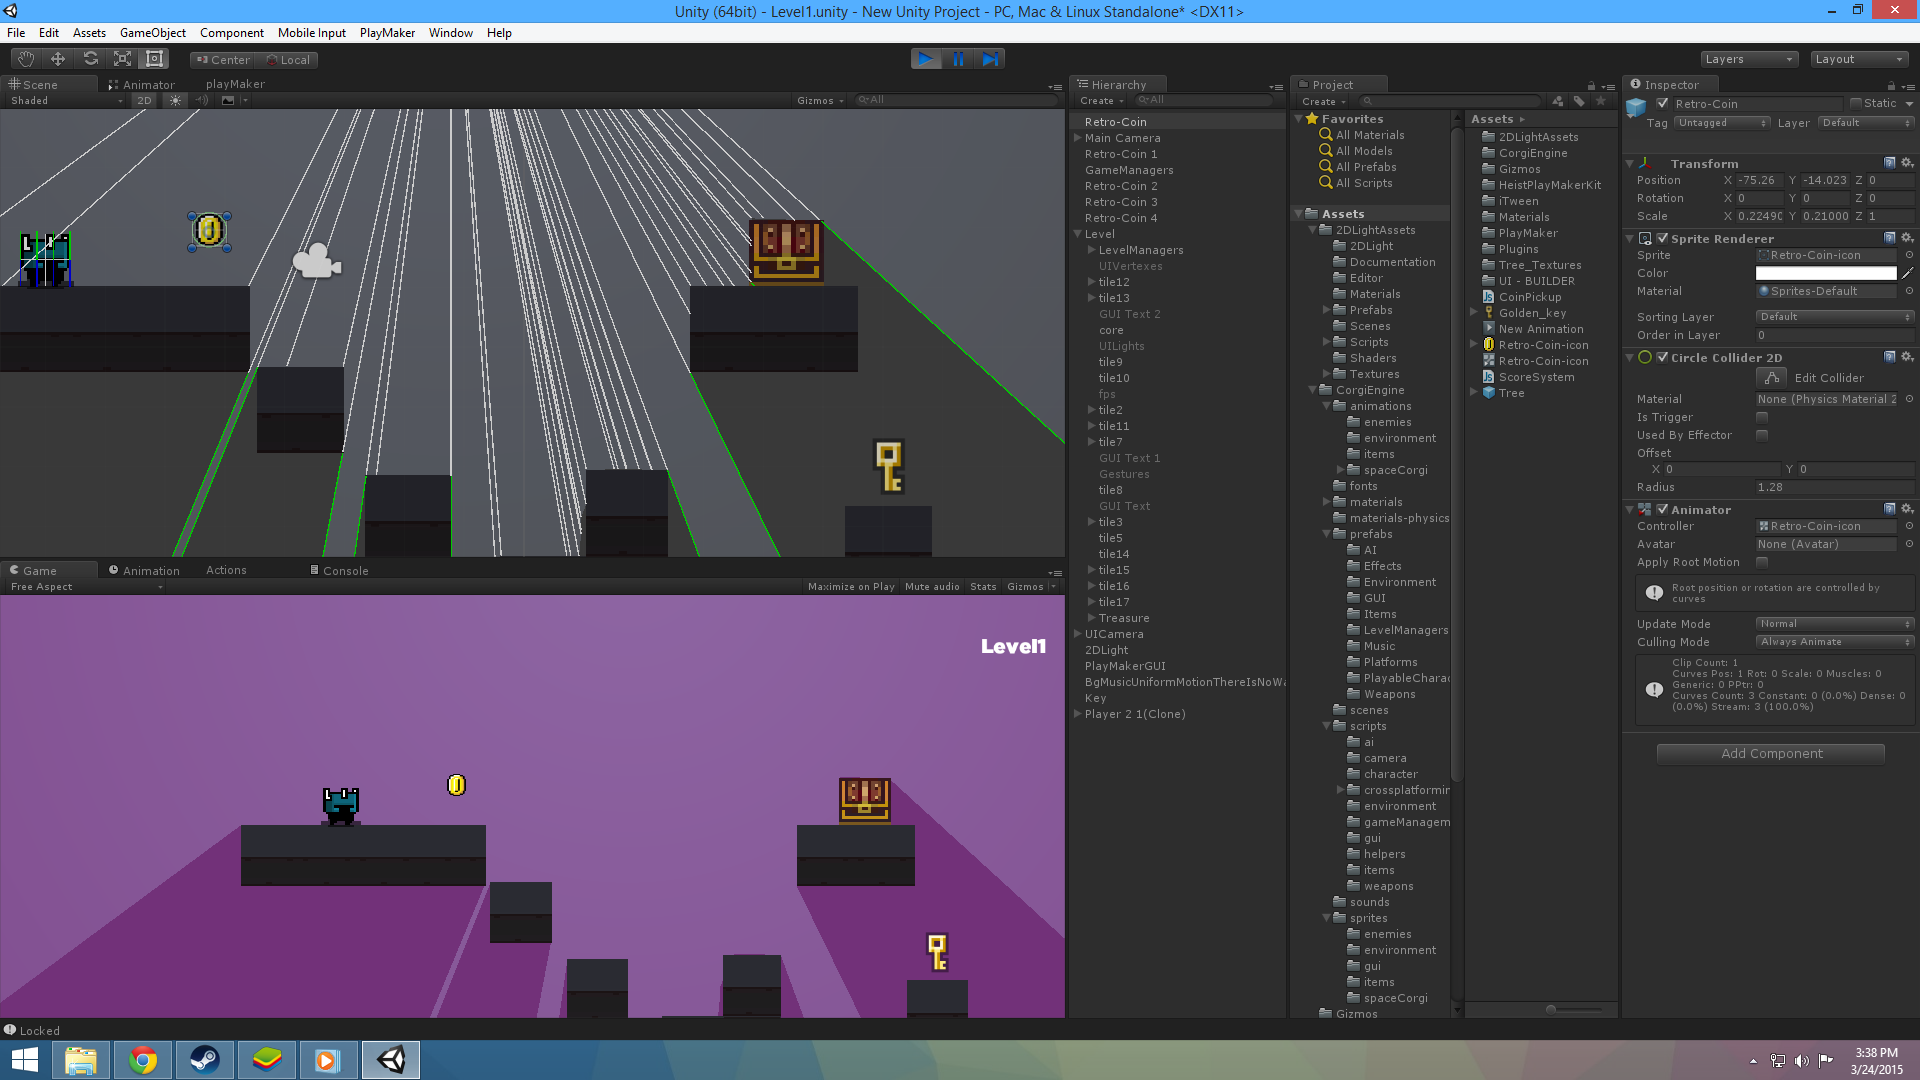Select the Rect transform tool
This screenshot has width=1920, height=1080.
pos(154,59)
